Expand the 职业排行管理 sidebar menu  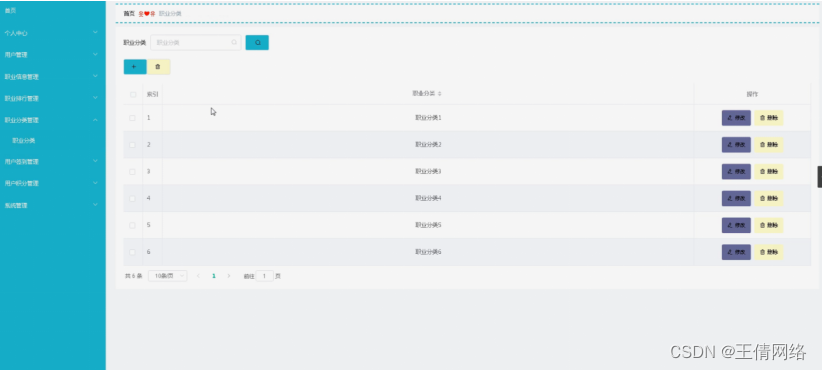click(52, 99)
